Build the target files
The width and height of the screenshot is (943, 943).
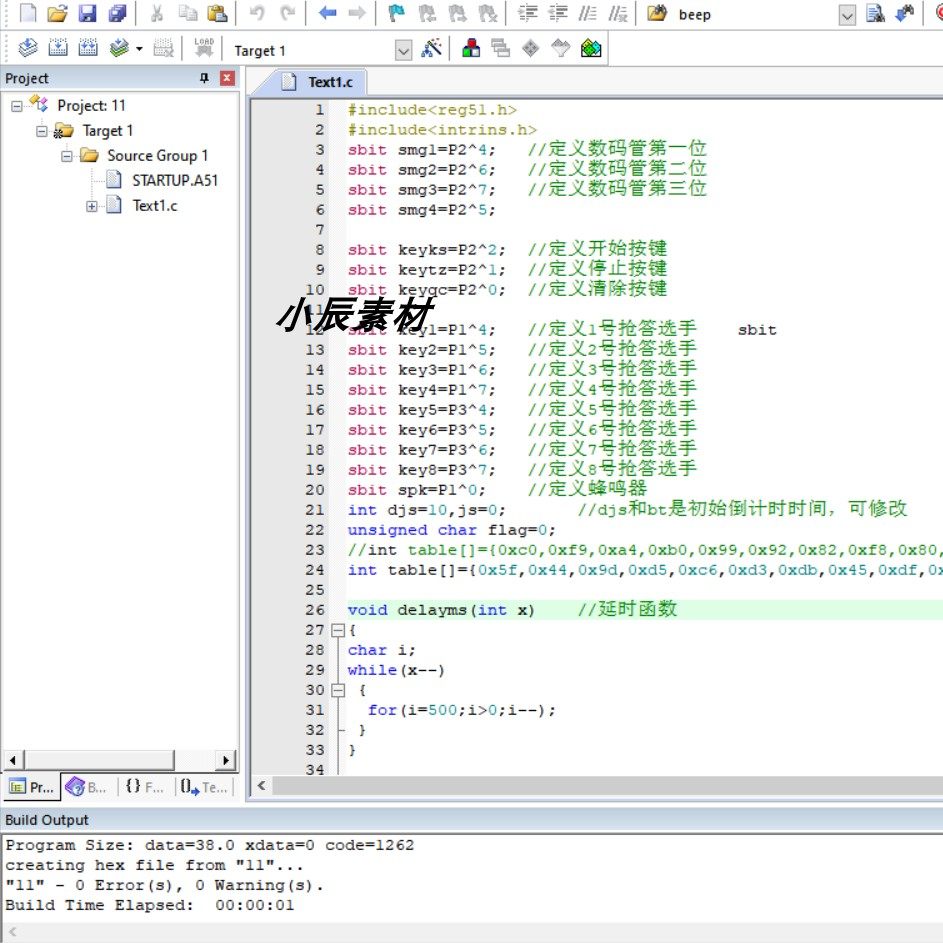pos(58,48)
